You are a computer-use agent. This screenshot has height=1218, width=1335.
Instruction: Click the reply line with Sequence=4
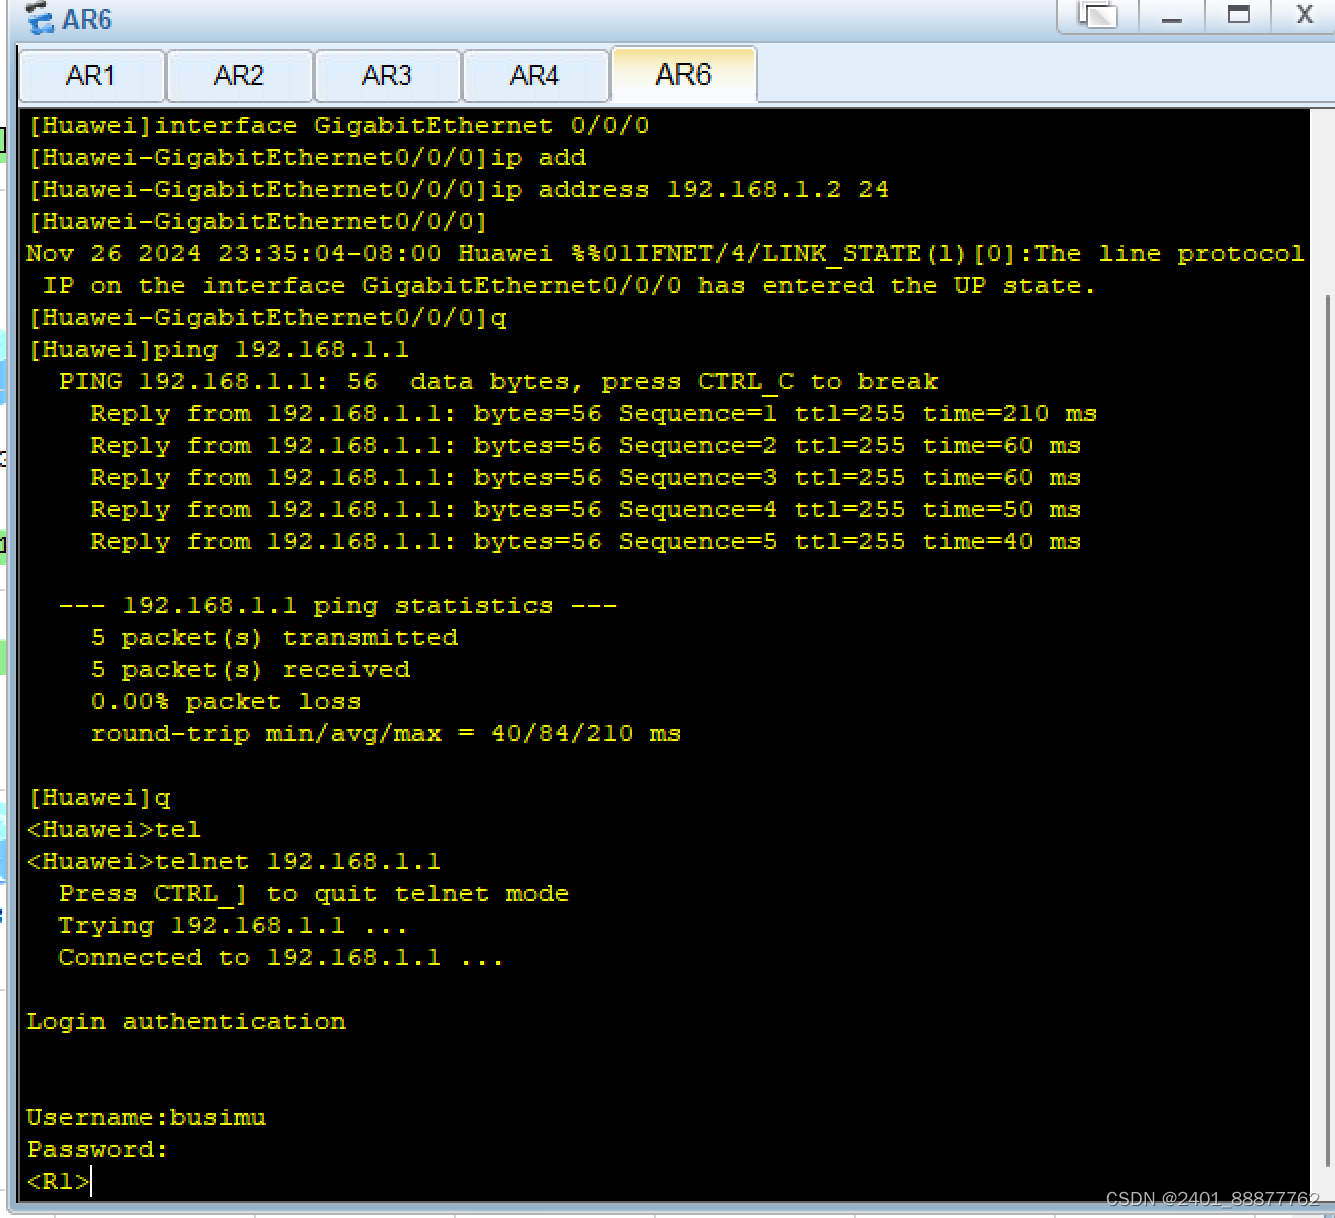click(x=585, y=510)
